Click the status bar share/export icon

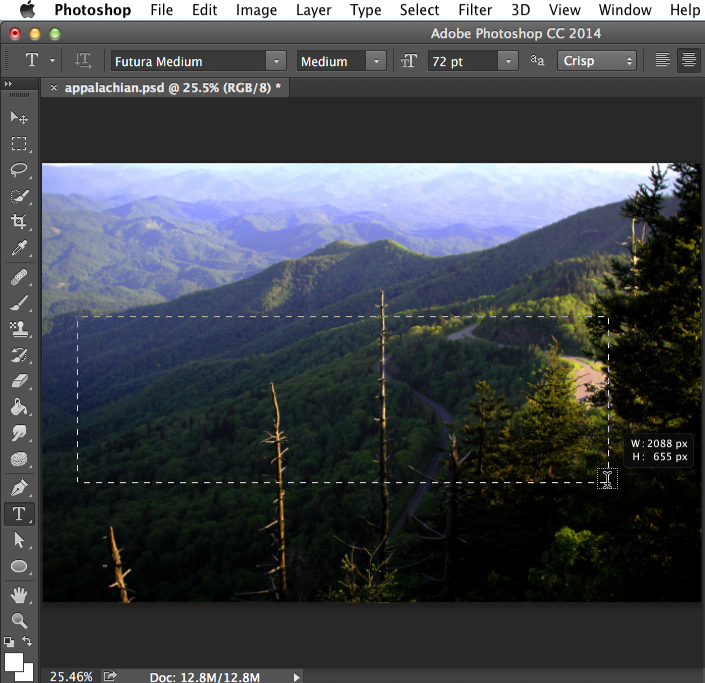point(110,676)
